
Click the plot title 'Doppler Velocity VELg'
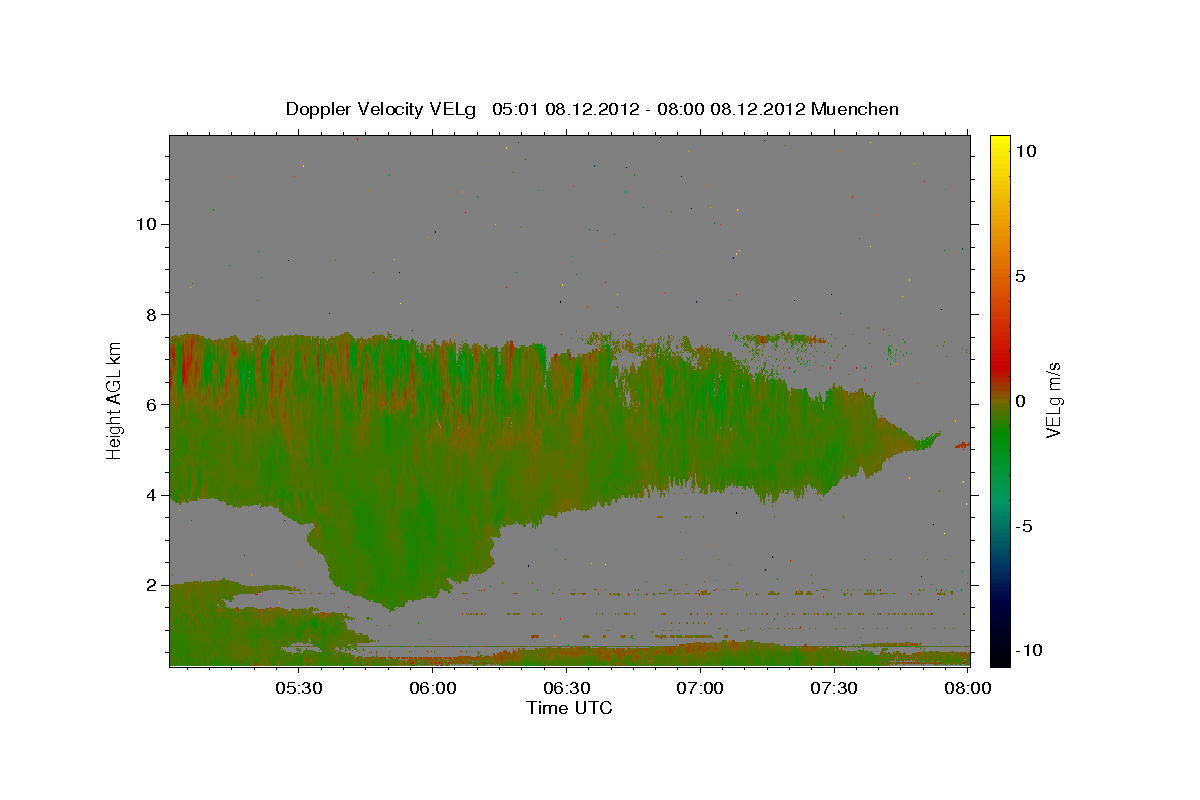tap(383, 109)
